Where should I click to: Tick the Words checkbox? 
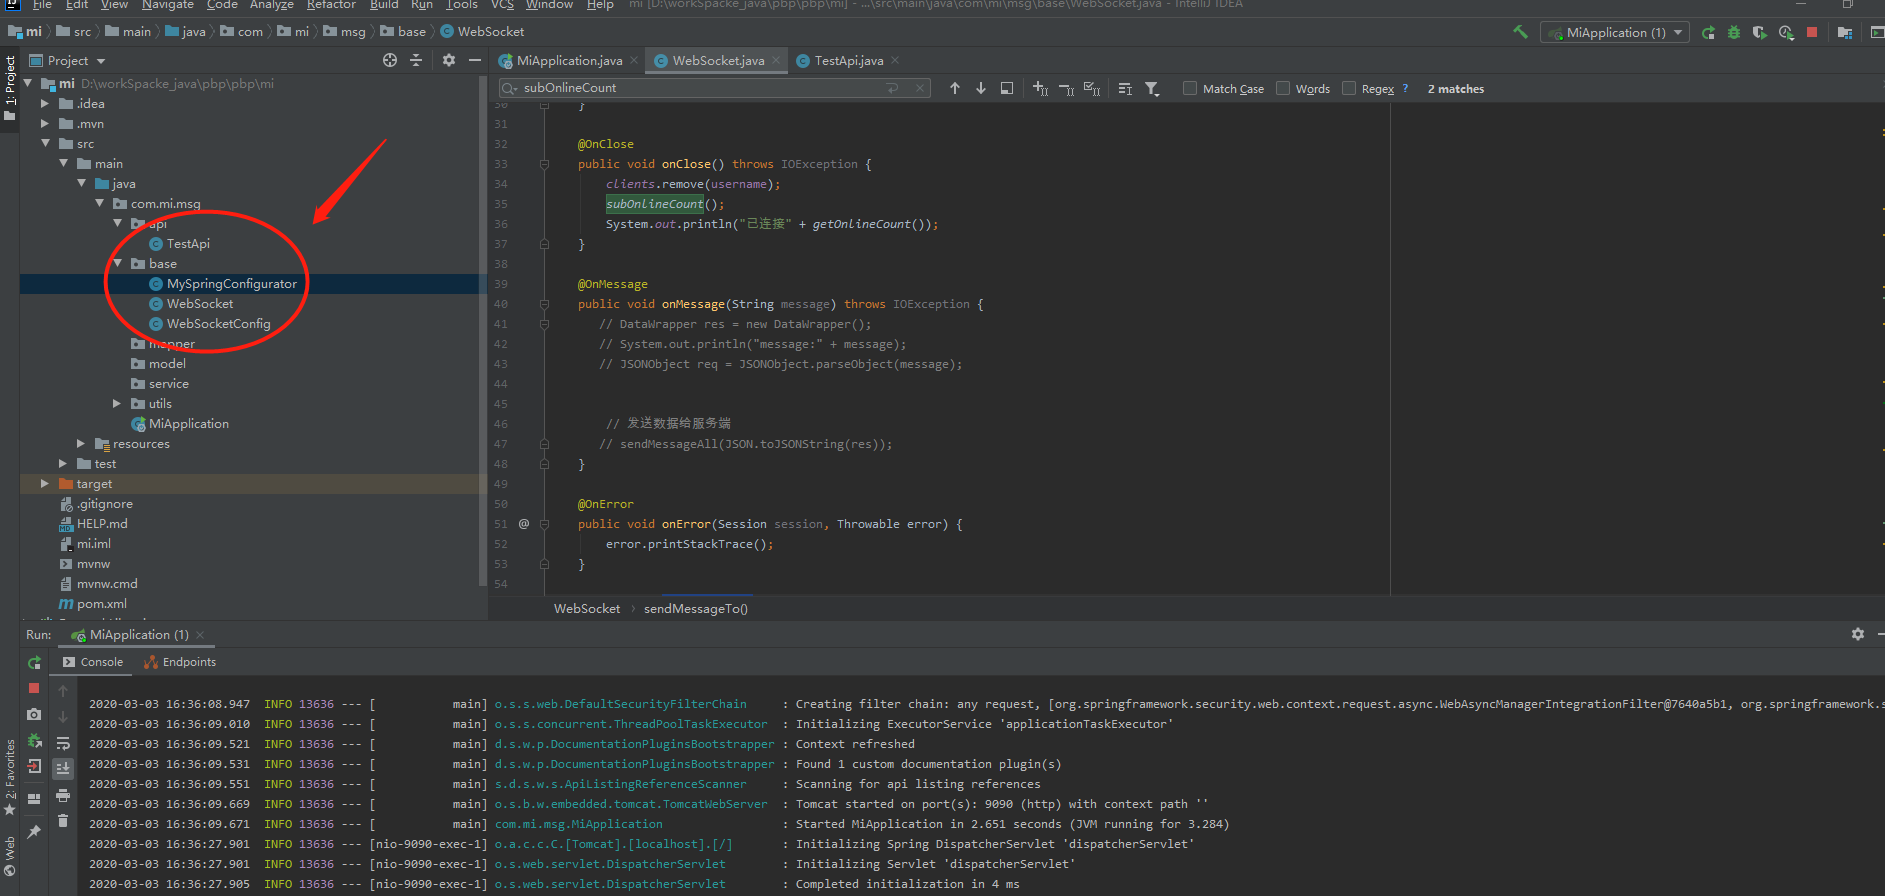[x=1283, y=88]
